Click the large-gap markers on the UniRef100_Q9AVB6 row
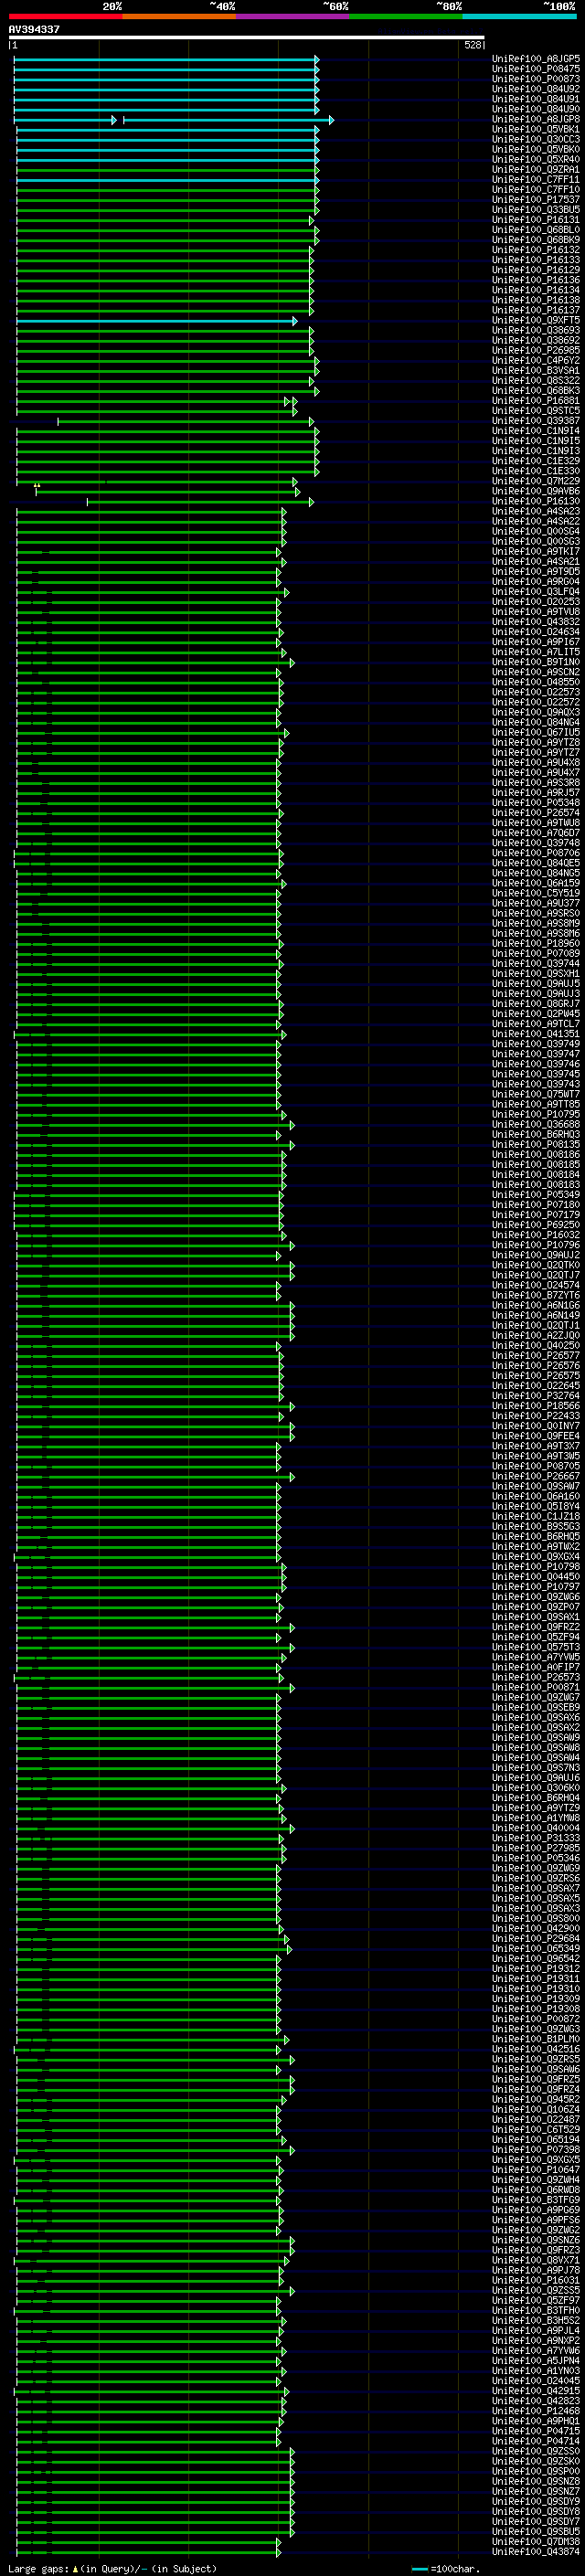This screenshot has width=585, height=2576. [37, 486]
